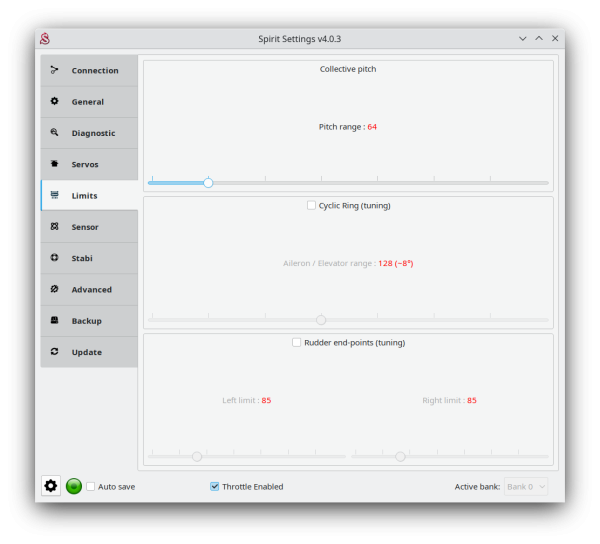Disable the Throttle Enabled checkbox
Image resolution: width=600 pixels, height=544 pixels.
tap(215, 486)
